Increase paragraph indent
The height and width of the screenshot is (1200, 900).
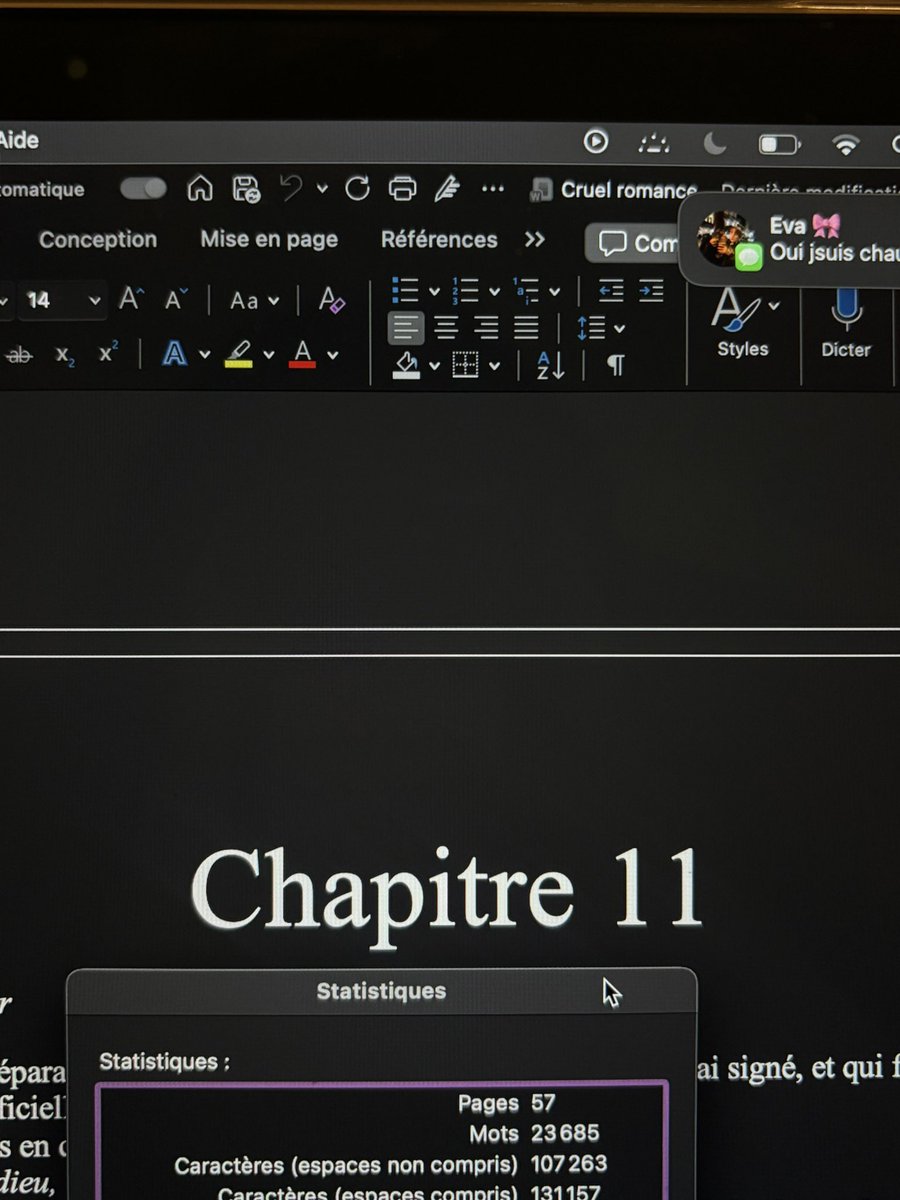[x=651, y=291]
